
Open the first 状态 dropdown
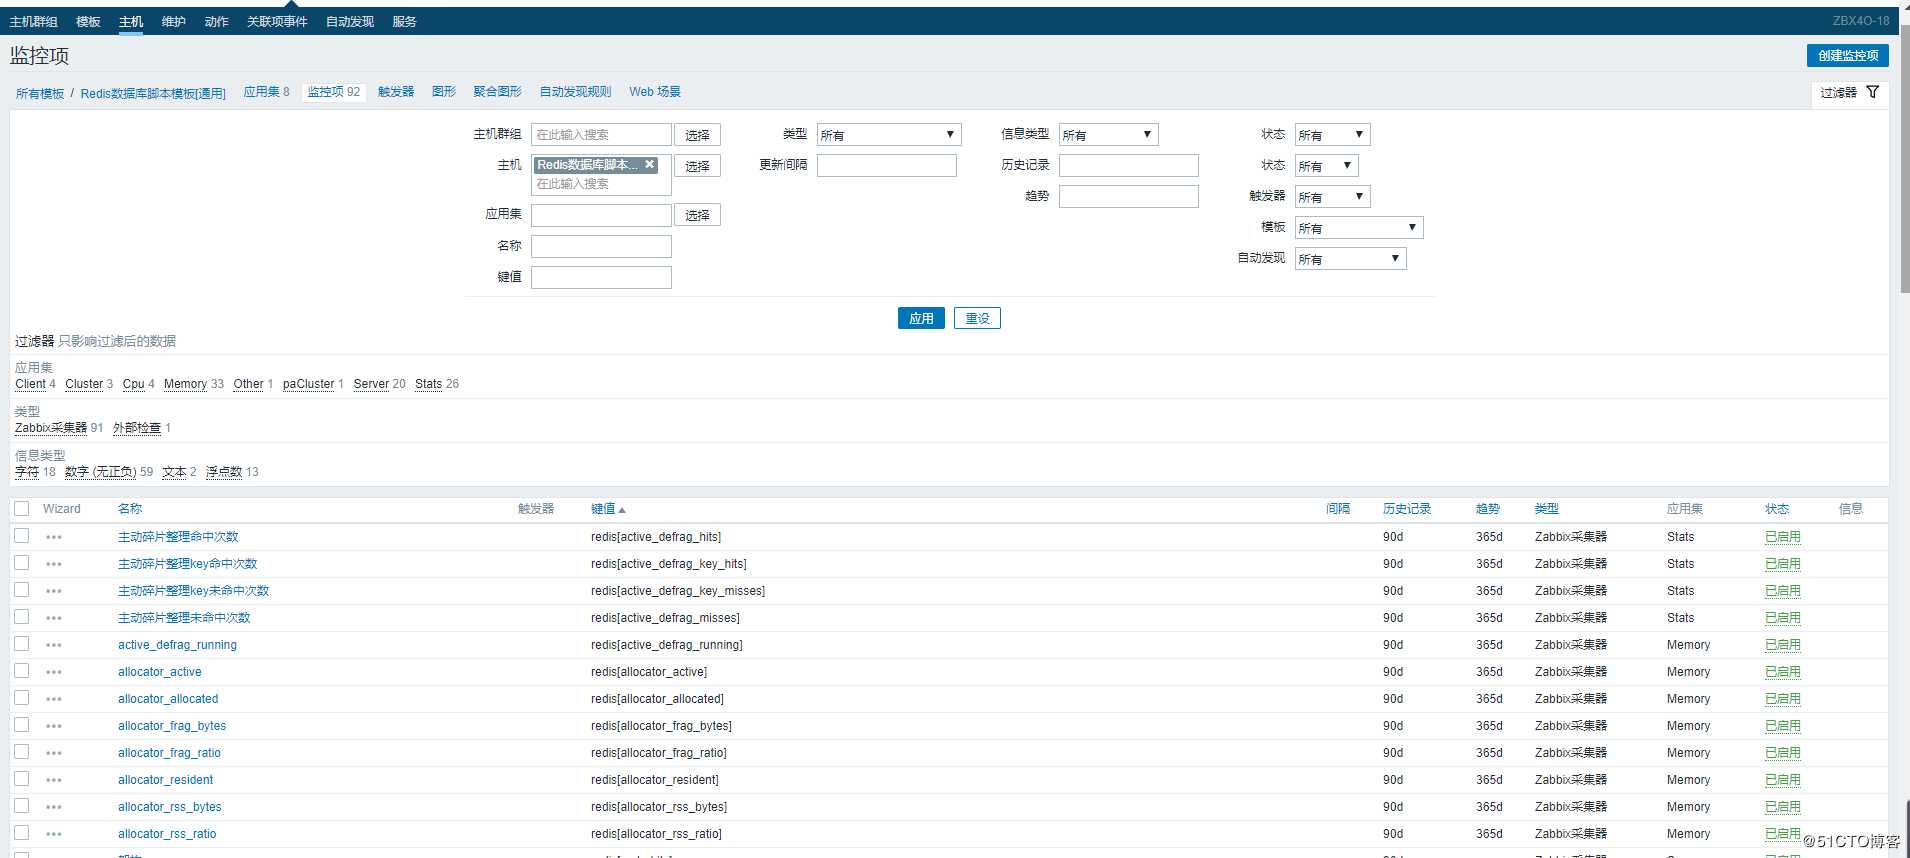1332,135
